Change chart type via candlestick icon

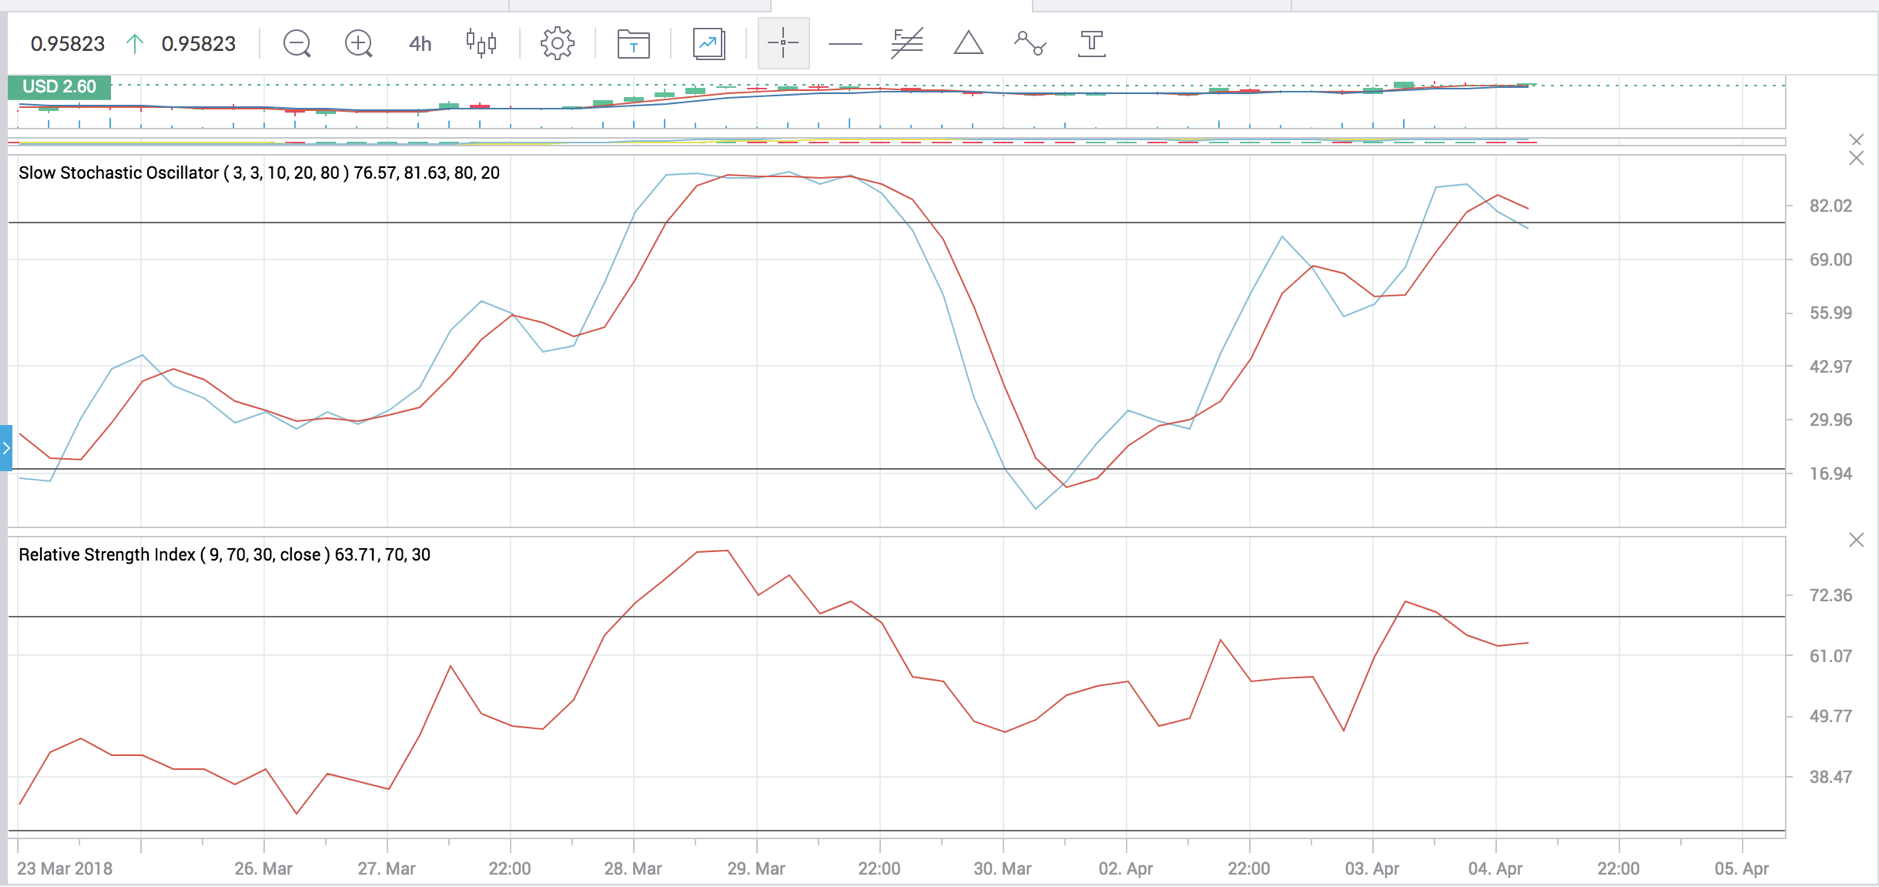pyautogui.click(x=481, y=43)
